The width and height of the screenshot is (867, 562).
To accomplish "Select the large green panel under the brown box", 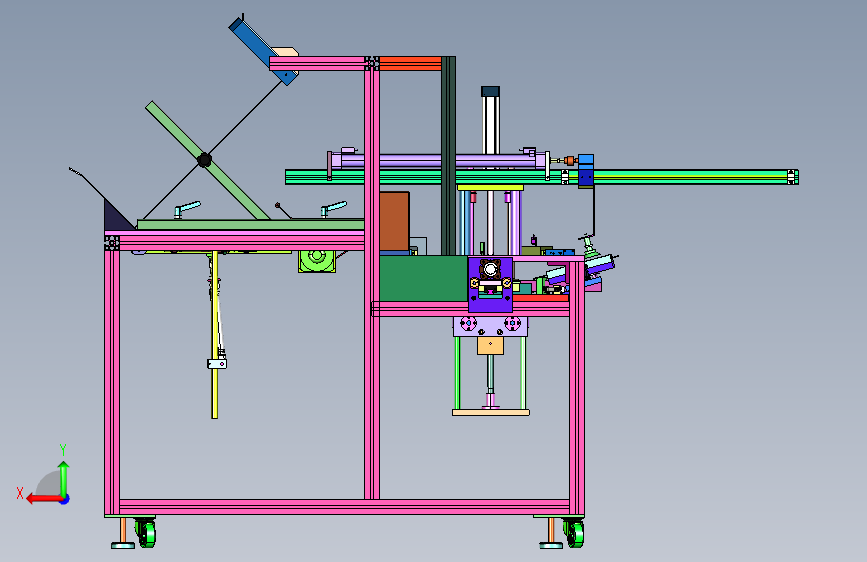I will pos(424,278).
